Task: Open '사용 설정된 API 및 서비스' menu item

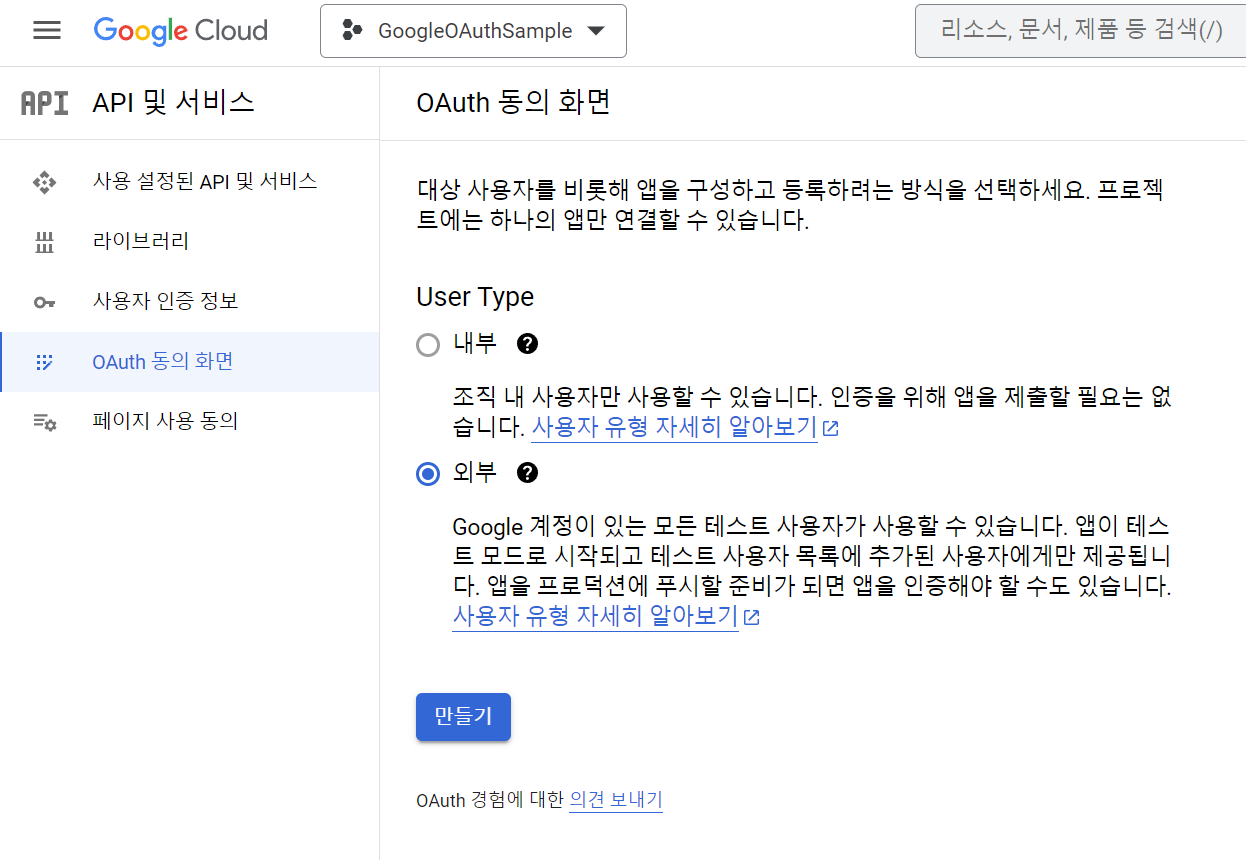Action: (x=190, y=181)
